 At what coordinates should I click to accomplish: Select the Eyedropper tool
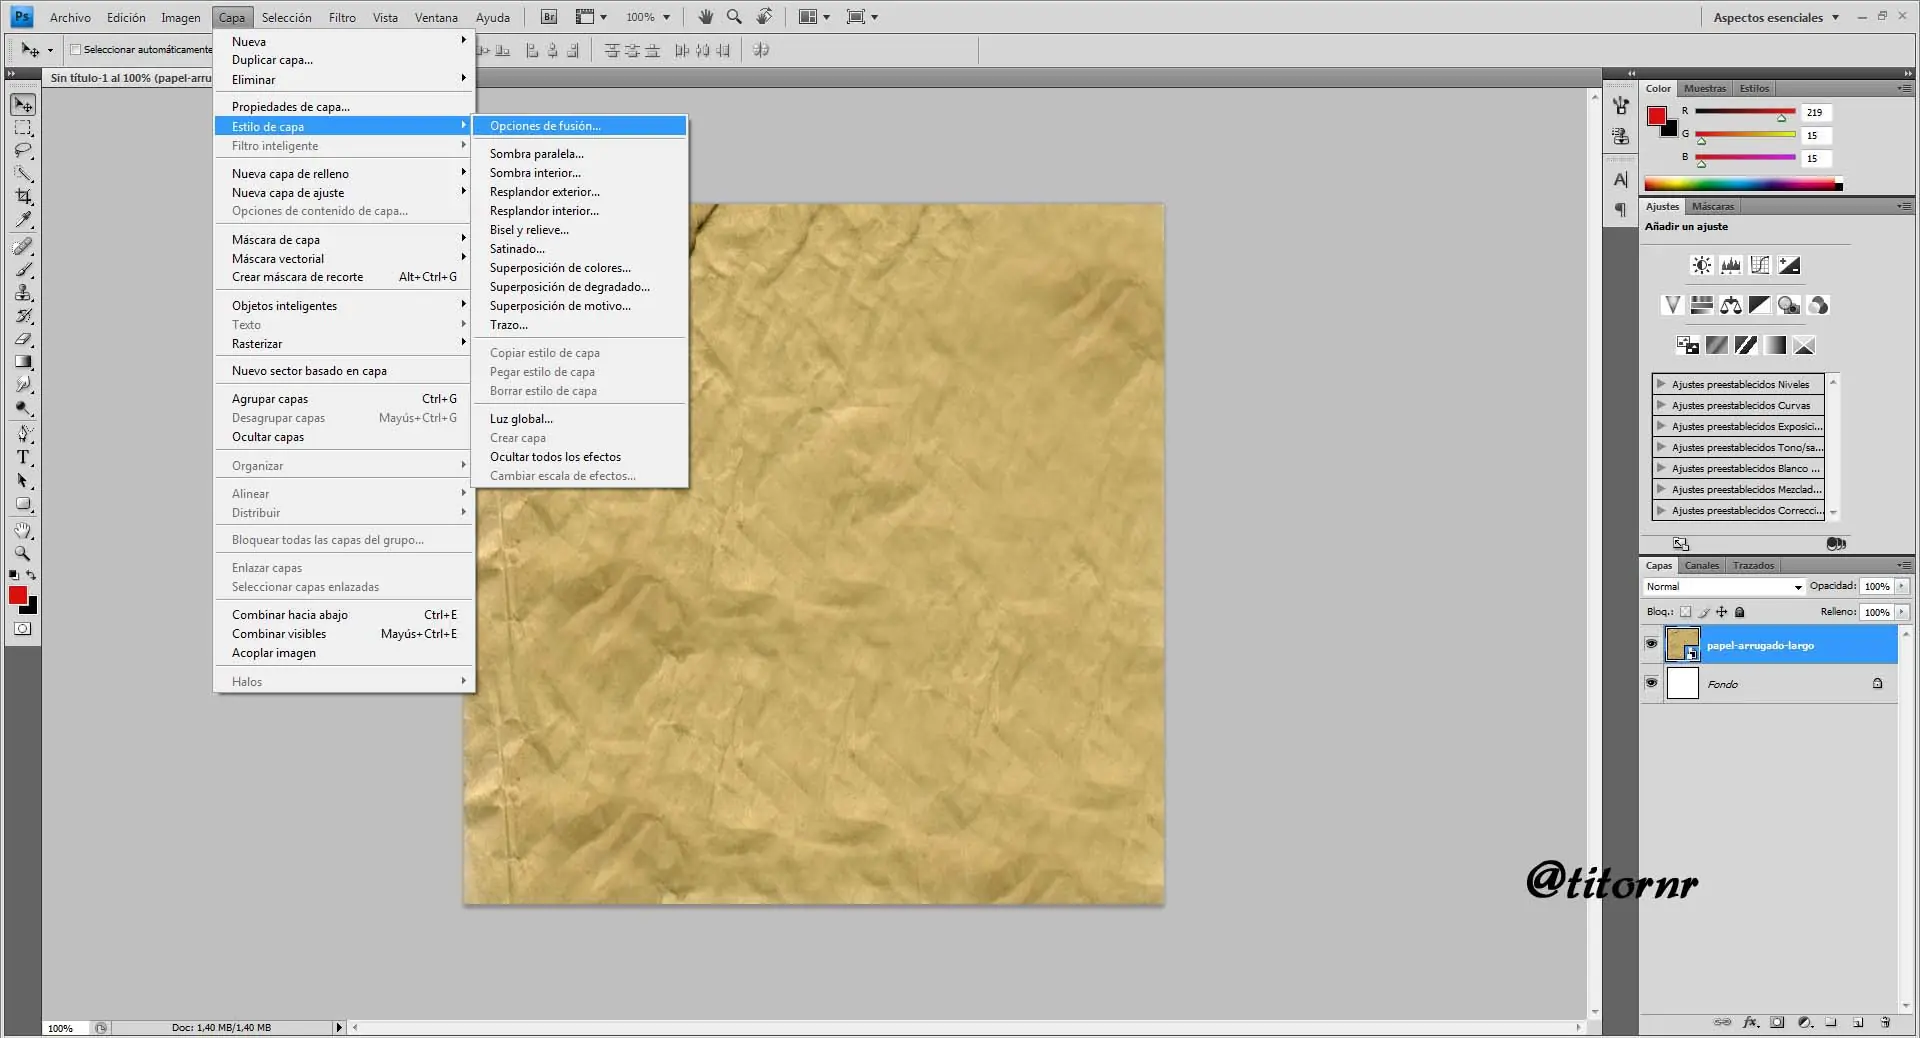pyautogui.click(x=23, y=220)
